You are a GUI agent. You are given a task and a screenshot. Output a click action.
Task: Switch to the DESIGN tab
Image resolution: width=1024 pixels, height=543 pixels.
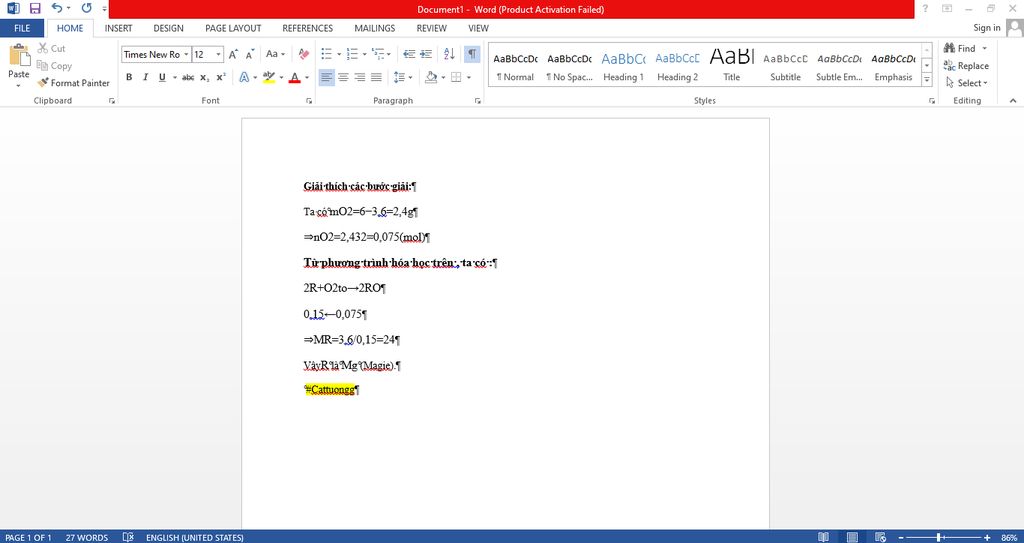(x=168, y=28)
